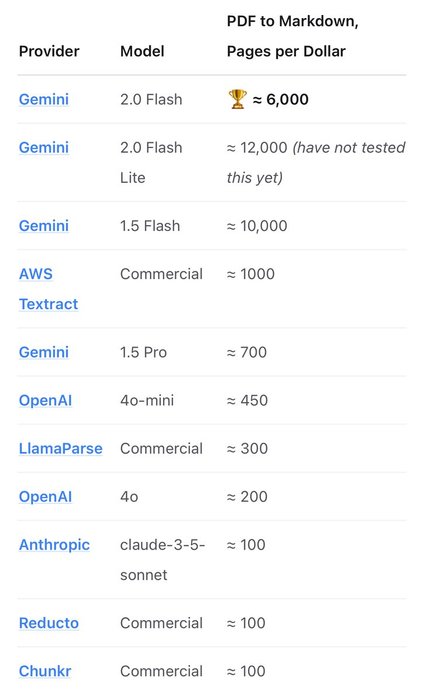The height and width of the screenshot is (700, 424).
Task: Click the trophy icon beside ≈ 6,000
Action: pos(237,99)
